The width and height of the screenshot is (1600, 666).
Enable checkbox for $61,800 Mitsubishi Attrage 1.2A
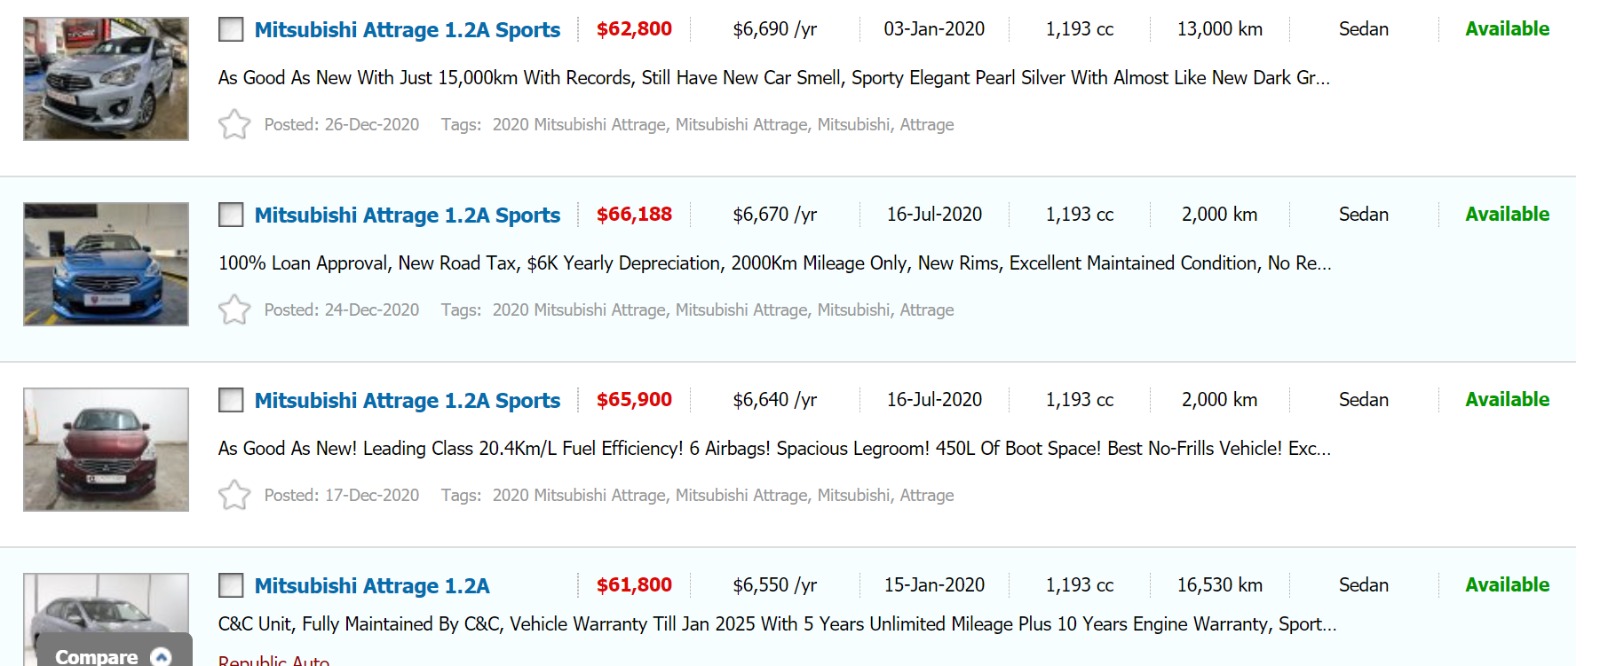coord(231,585)
